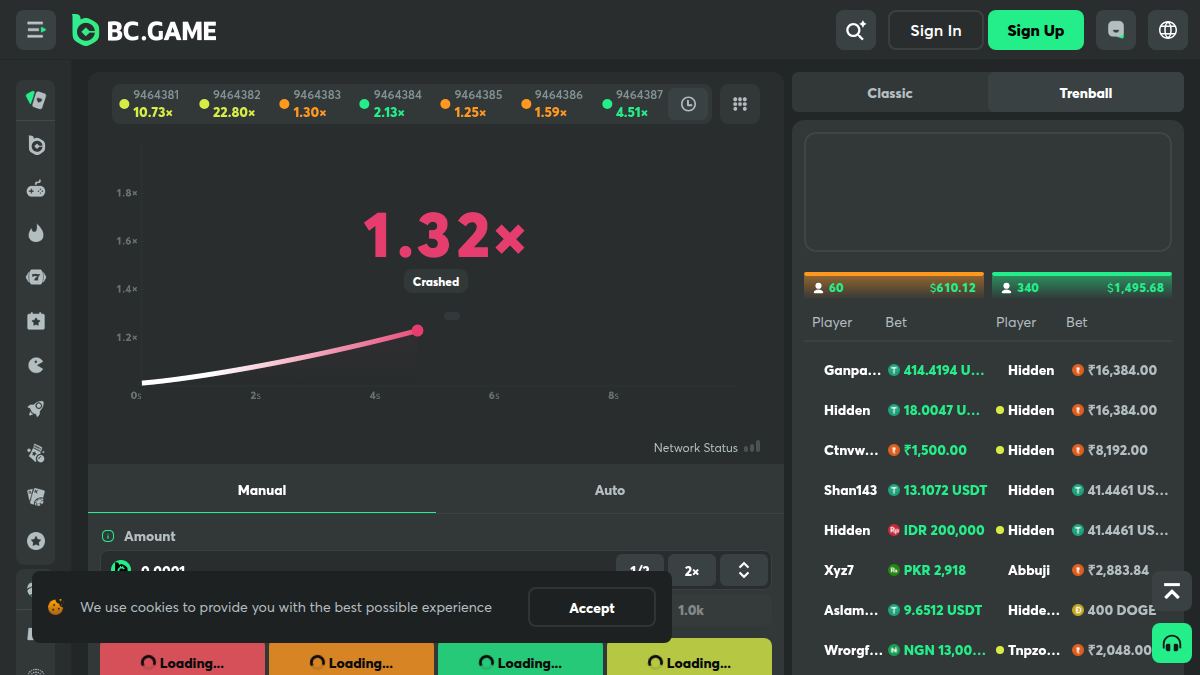Expand the amount stepper arrows
Image resolution: width=1200 pixels, height=675 pixels.
[744, 570]
